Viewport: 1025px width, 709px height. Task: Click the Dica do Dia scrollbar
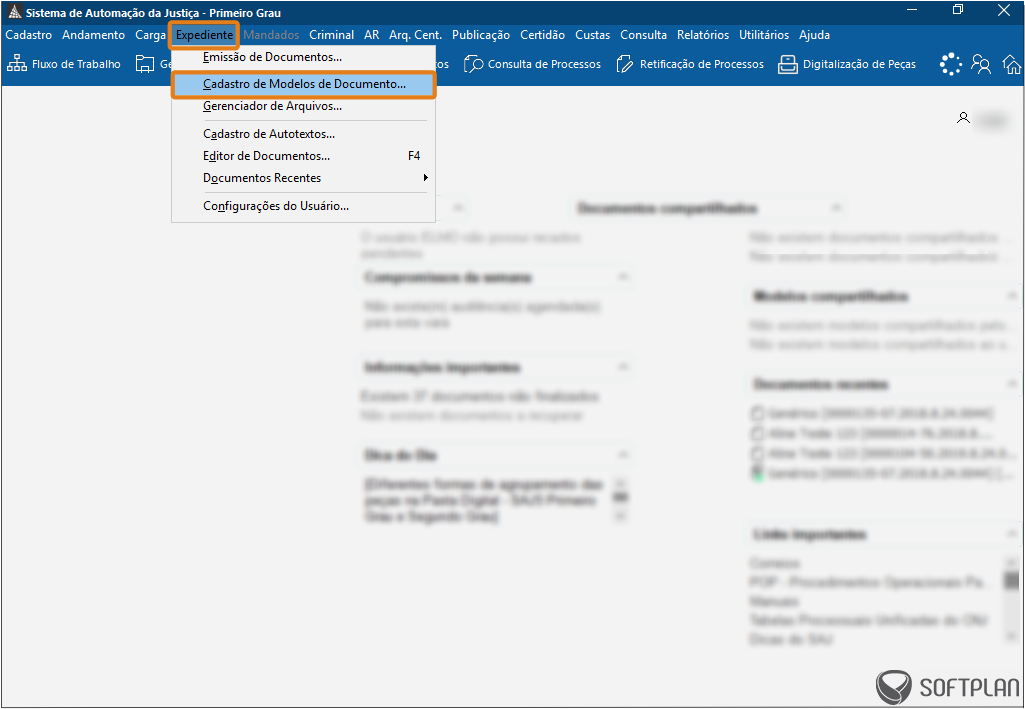[622, 500]
